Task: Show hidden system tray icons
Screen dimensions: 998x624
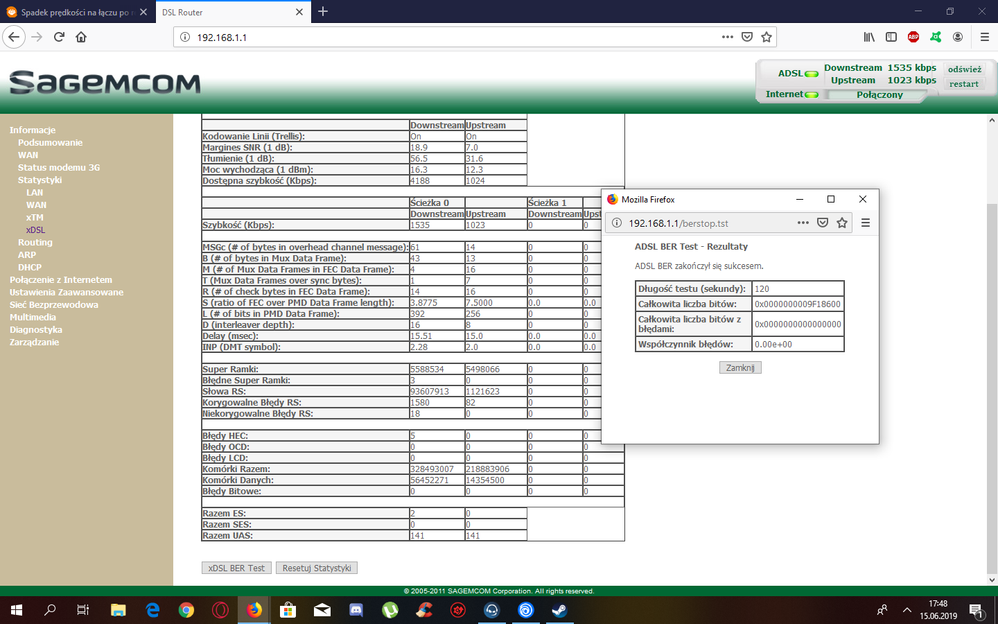Action: tap(906, 609)
